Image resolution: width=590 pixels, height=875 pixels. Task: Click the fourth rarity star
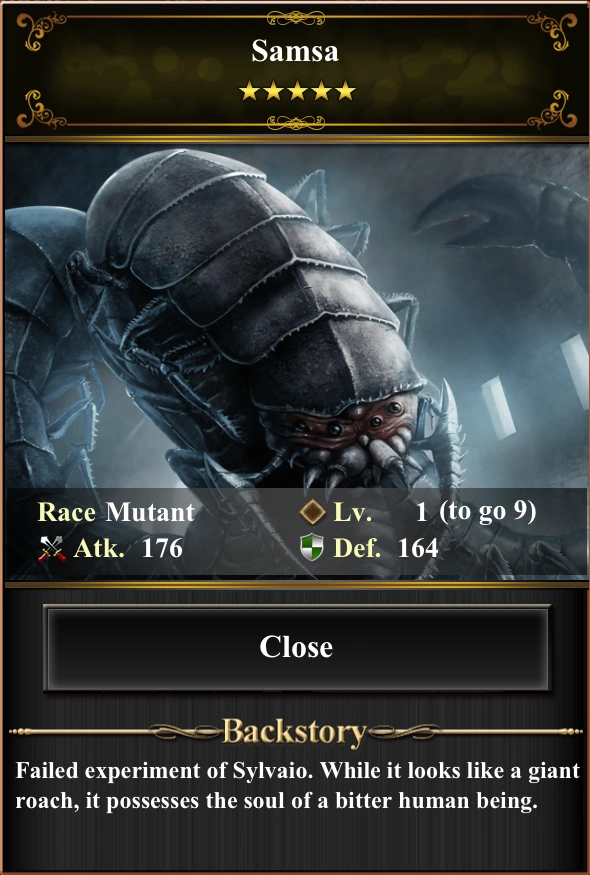[x=322, y=90]
